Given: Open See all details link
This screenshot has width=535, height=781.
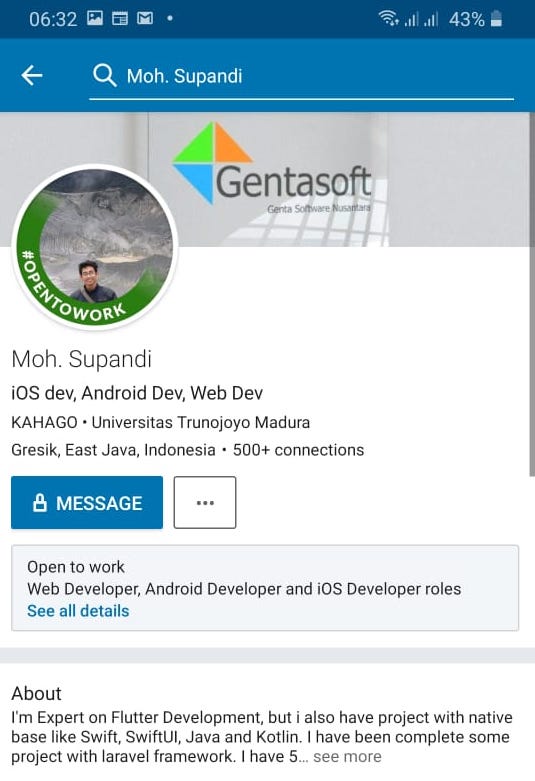Looking at the screenshot, I should coord(78,611).
